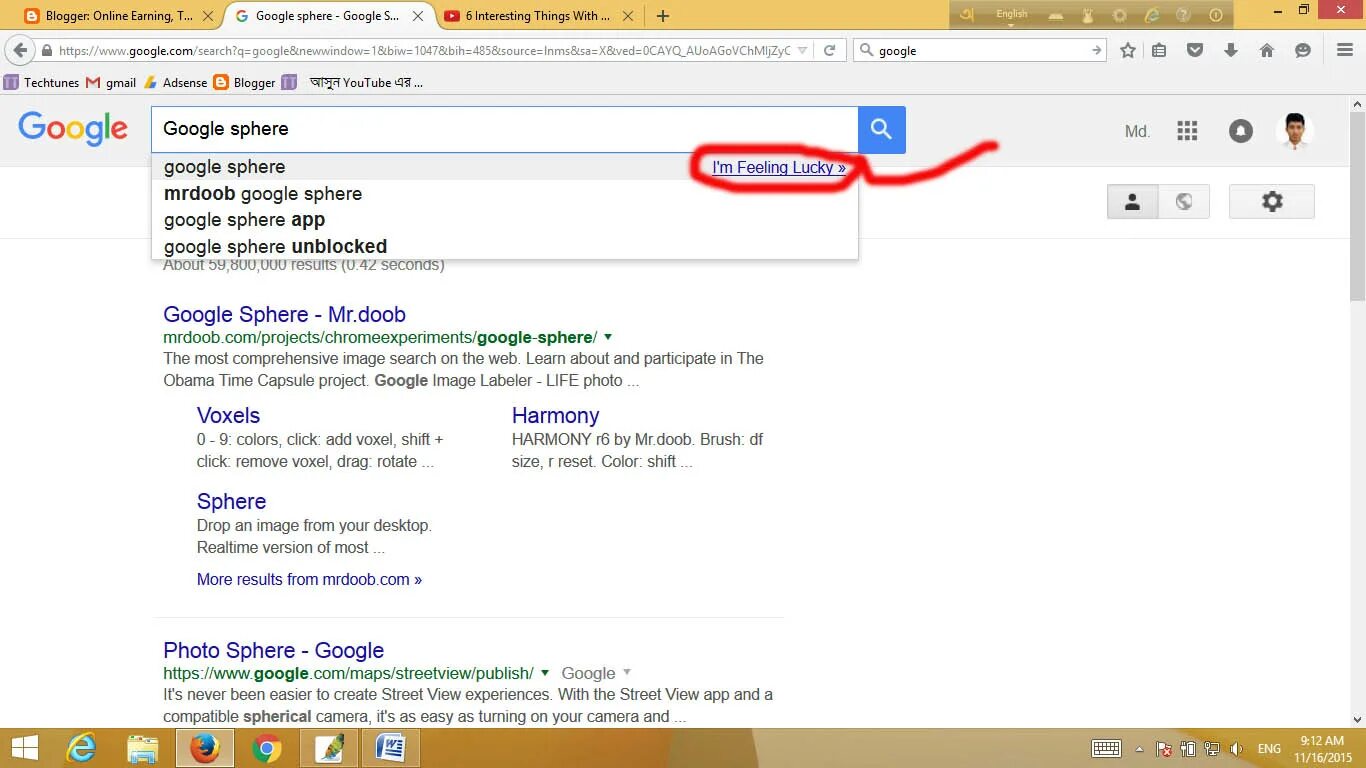Open the Google Sphere - Mr.doob result
Viewport: 1366px width, 768px height.
click(284, 315)
